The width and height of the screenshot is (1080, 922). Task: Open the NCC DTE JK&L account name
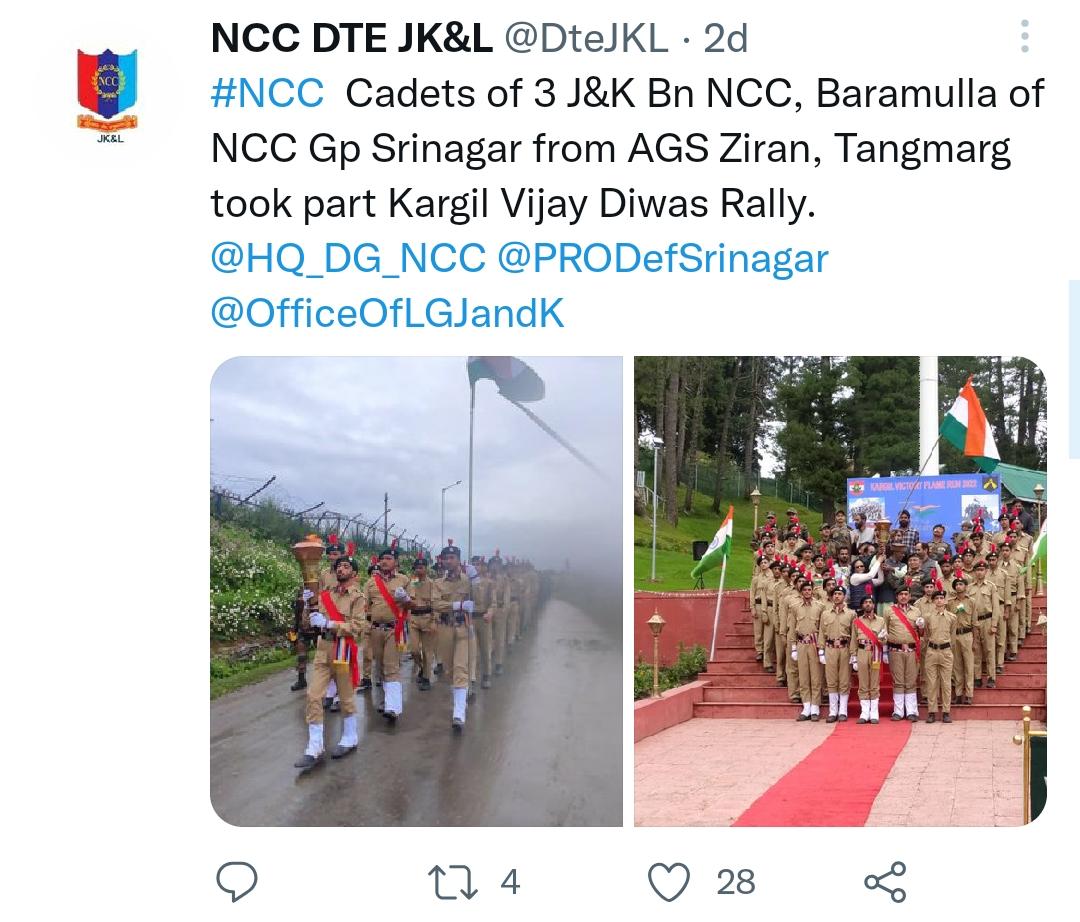click(x=351, y=38)
